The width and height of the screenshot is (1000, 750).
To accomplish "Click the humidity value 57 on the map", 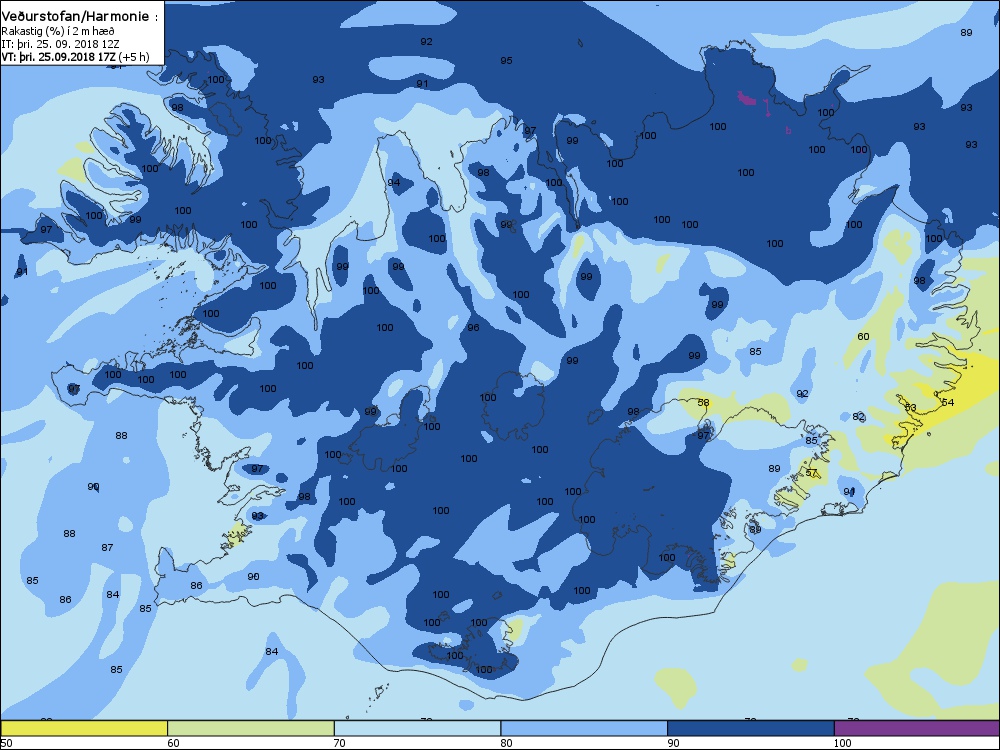I will click(x=811, y=473).
